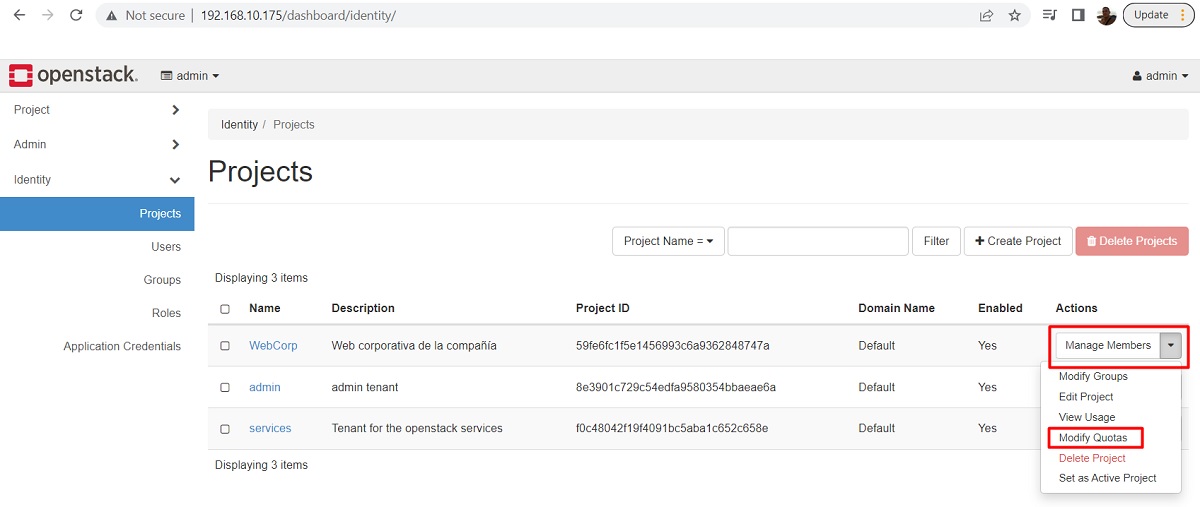This screenshot has height=507, width=1200.
Task: Check the admin project checkbox
Action: [x=225, y=388]
